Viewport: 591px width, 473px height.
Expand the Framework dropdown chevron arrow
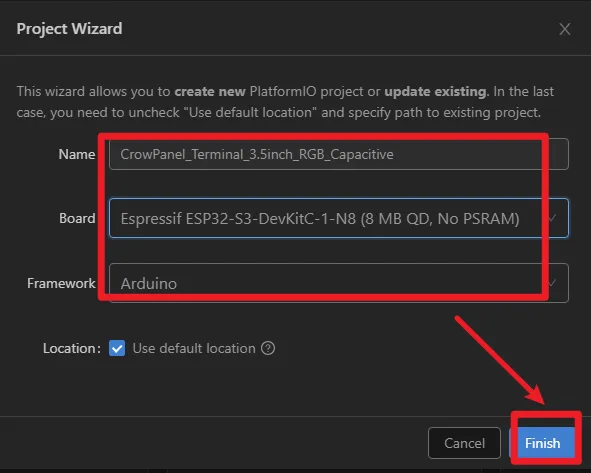click(553, 283)
